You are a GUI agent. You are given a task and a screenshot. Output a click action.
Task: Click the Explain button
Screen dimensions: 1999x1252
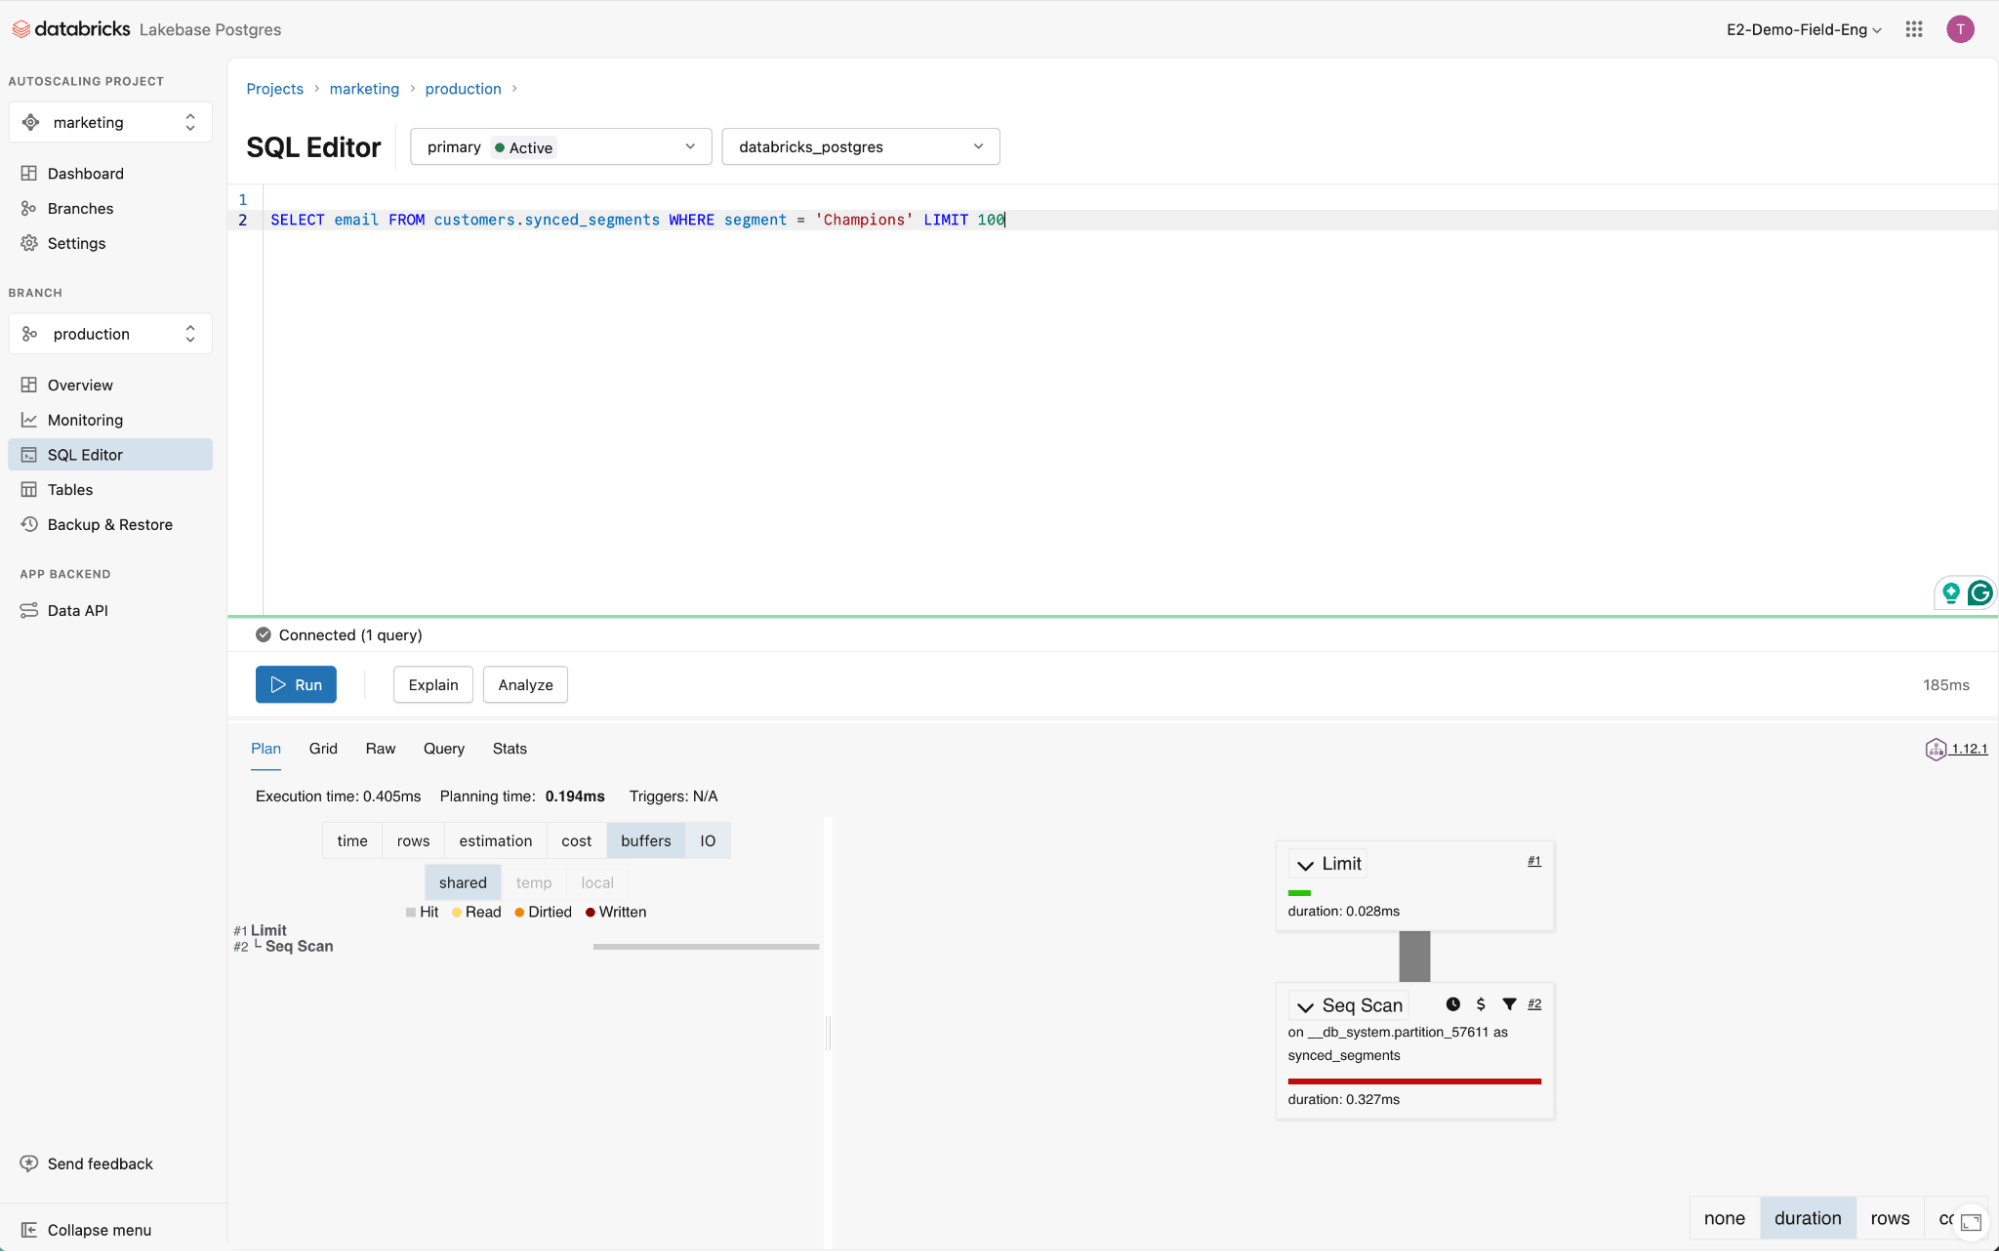pyautogui.click(x=433, y=685)
